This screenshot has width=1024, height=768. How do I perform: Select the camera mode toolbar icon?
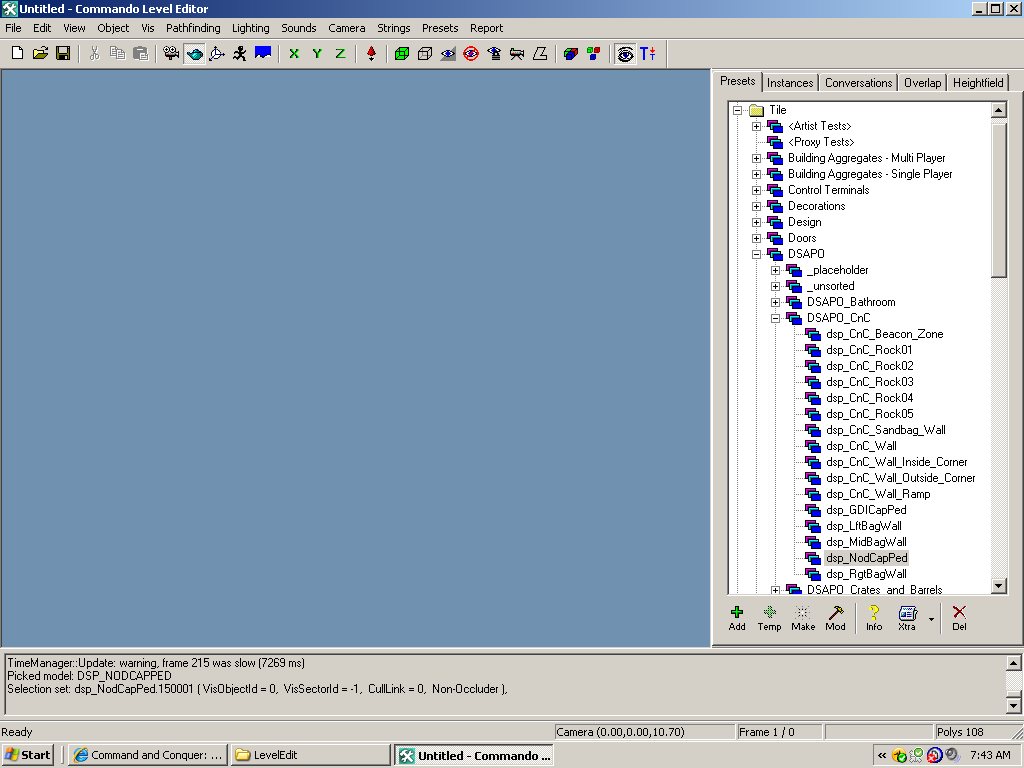coord(171,53)
